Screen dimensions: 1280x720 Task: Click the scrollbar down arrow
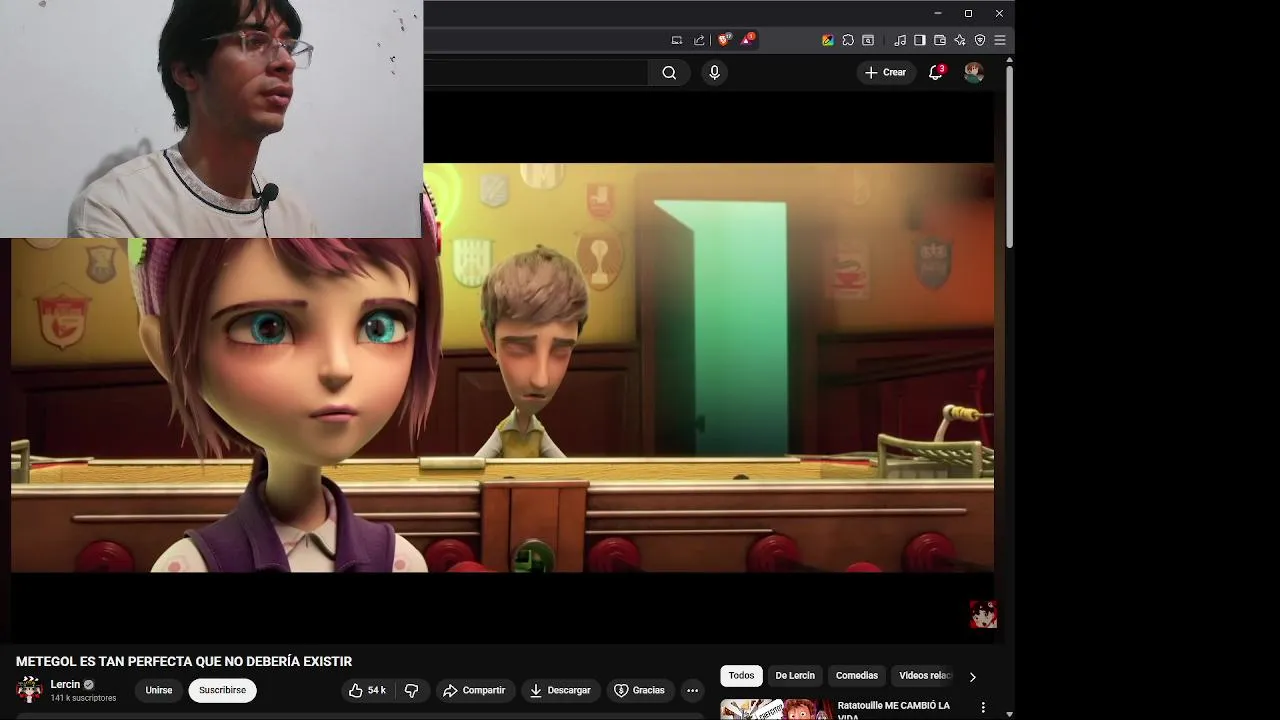coord(1009,714)
